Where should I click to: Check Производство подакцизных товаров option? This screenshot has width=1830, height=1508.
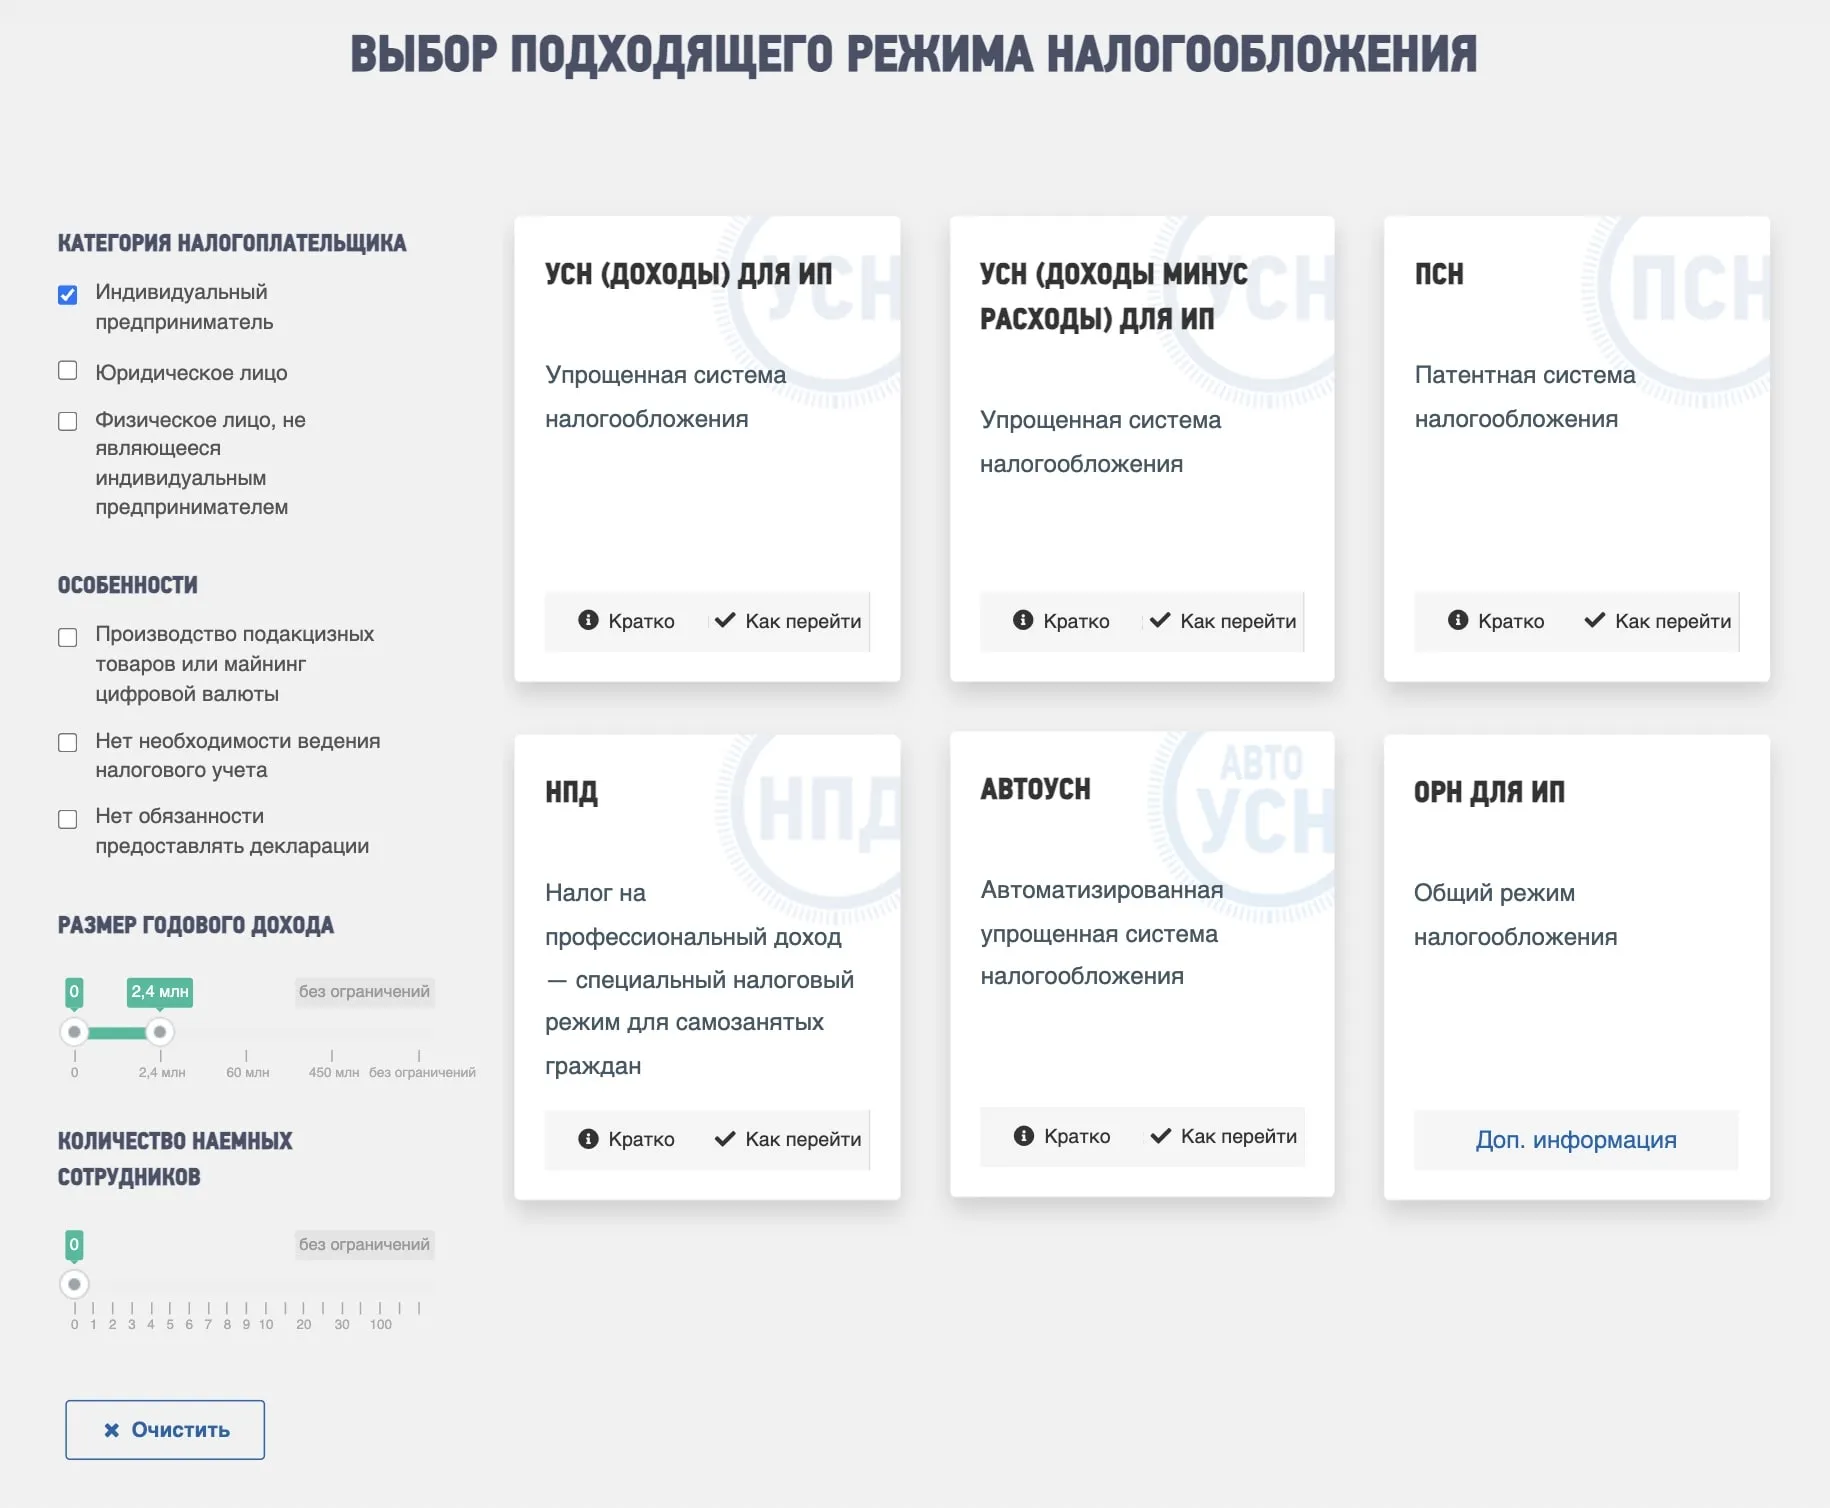[x=68, y=637]
